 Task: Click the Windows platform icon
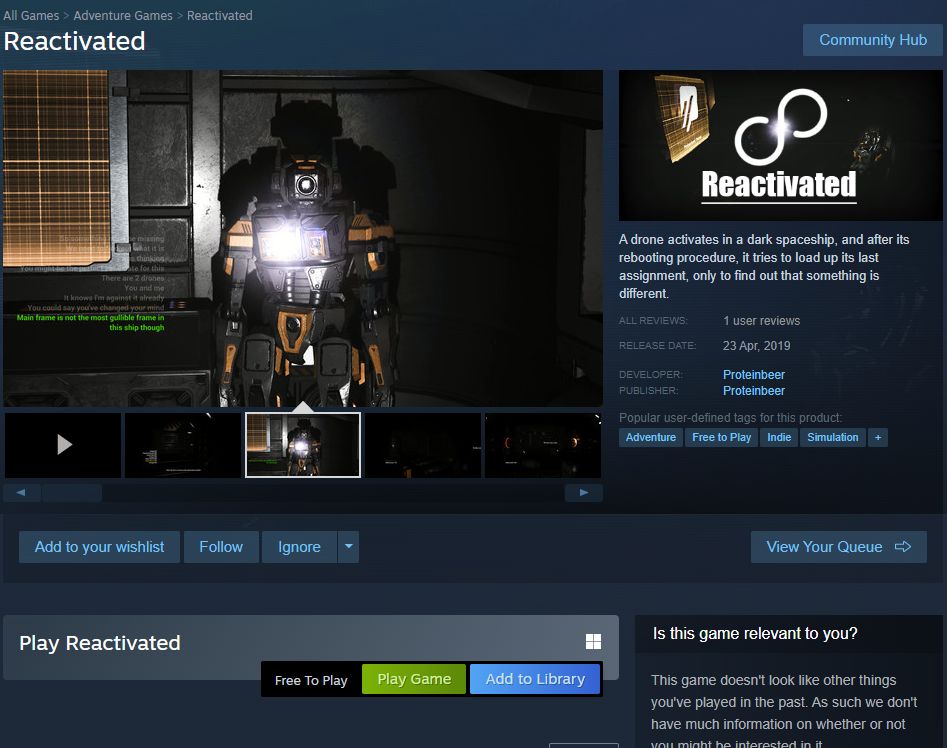tap(593, 642)
